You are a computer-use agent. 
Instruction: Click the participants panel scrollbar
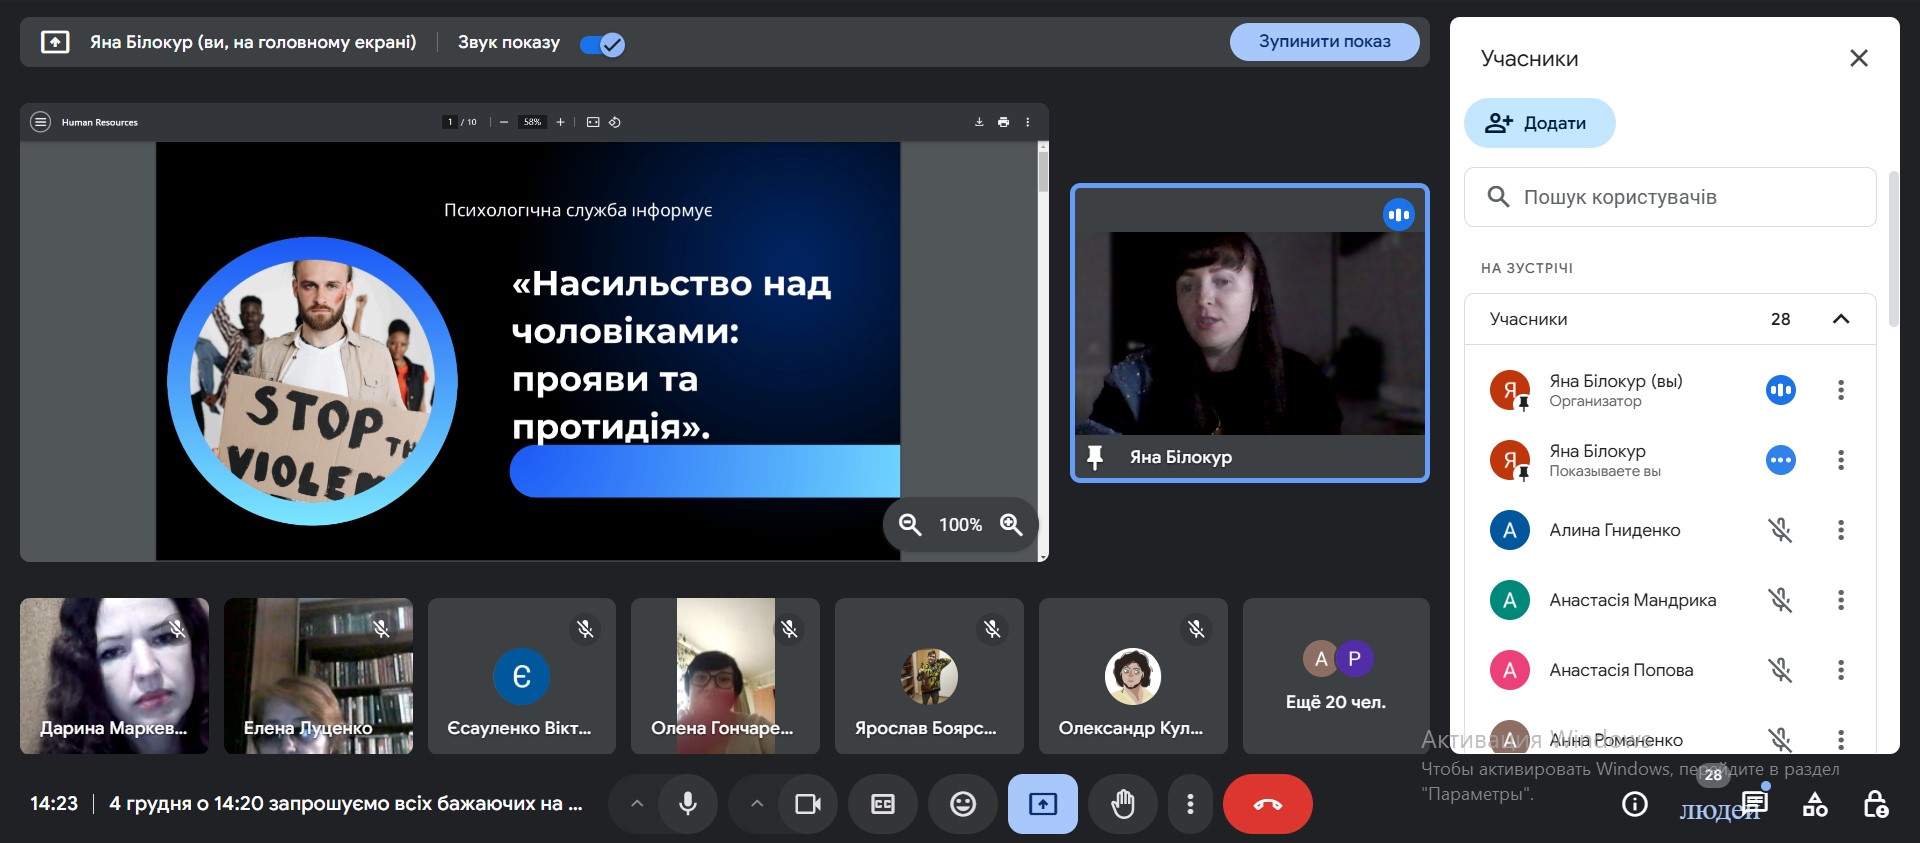[1893, 250]
